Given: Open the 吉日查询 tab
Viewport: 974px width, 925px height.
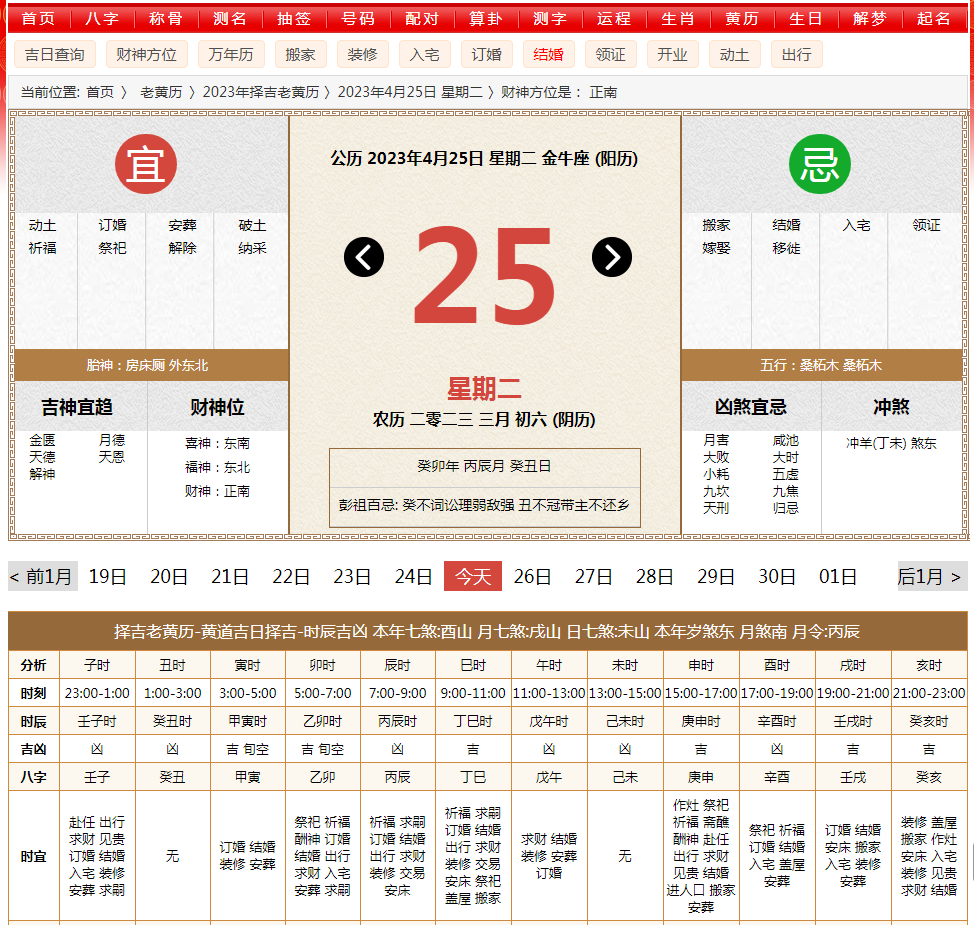Looking at the screenshot, I should pyautogui.click(x=55, y=54).
